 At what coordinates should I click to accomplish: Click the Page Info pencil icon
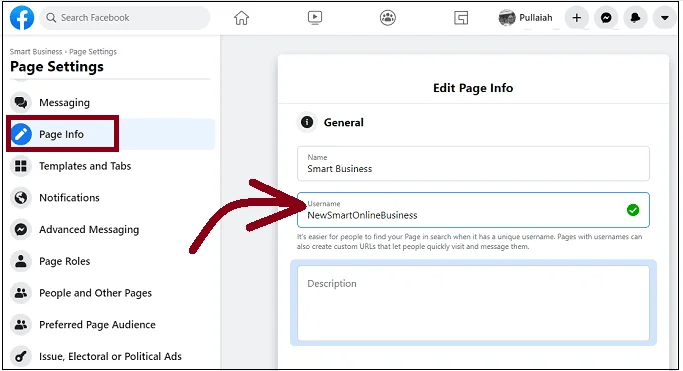20,134
